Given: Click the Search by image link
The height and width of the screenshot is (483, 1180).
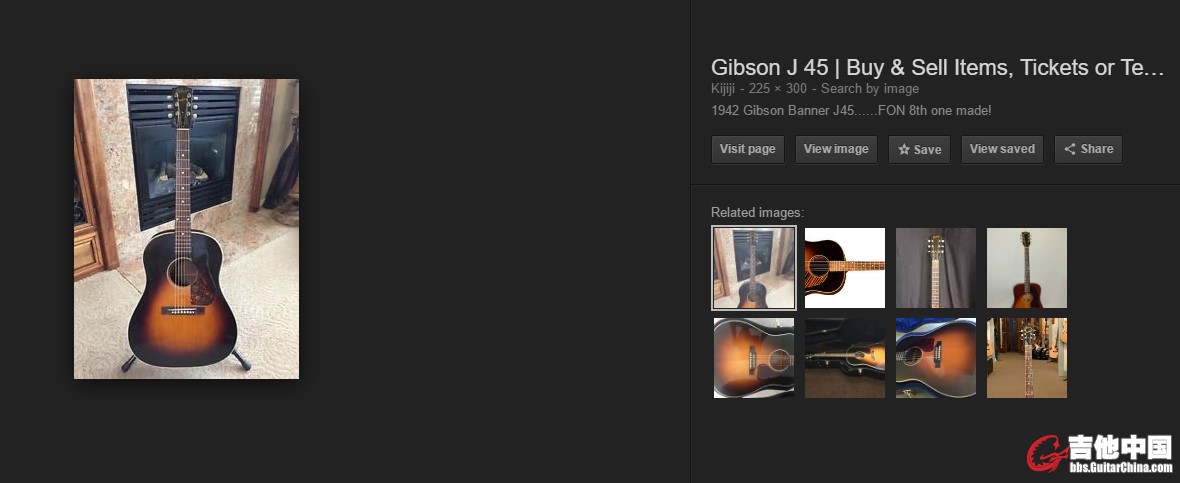Looking at the screenshot, I should [869, 89].
